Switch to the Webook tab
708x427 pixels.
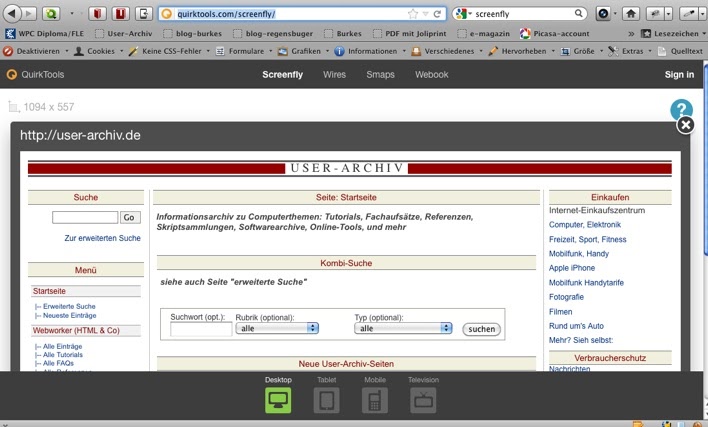pyautogui.click(x=432, y=74)
